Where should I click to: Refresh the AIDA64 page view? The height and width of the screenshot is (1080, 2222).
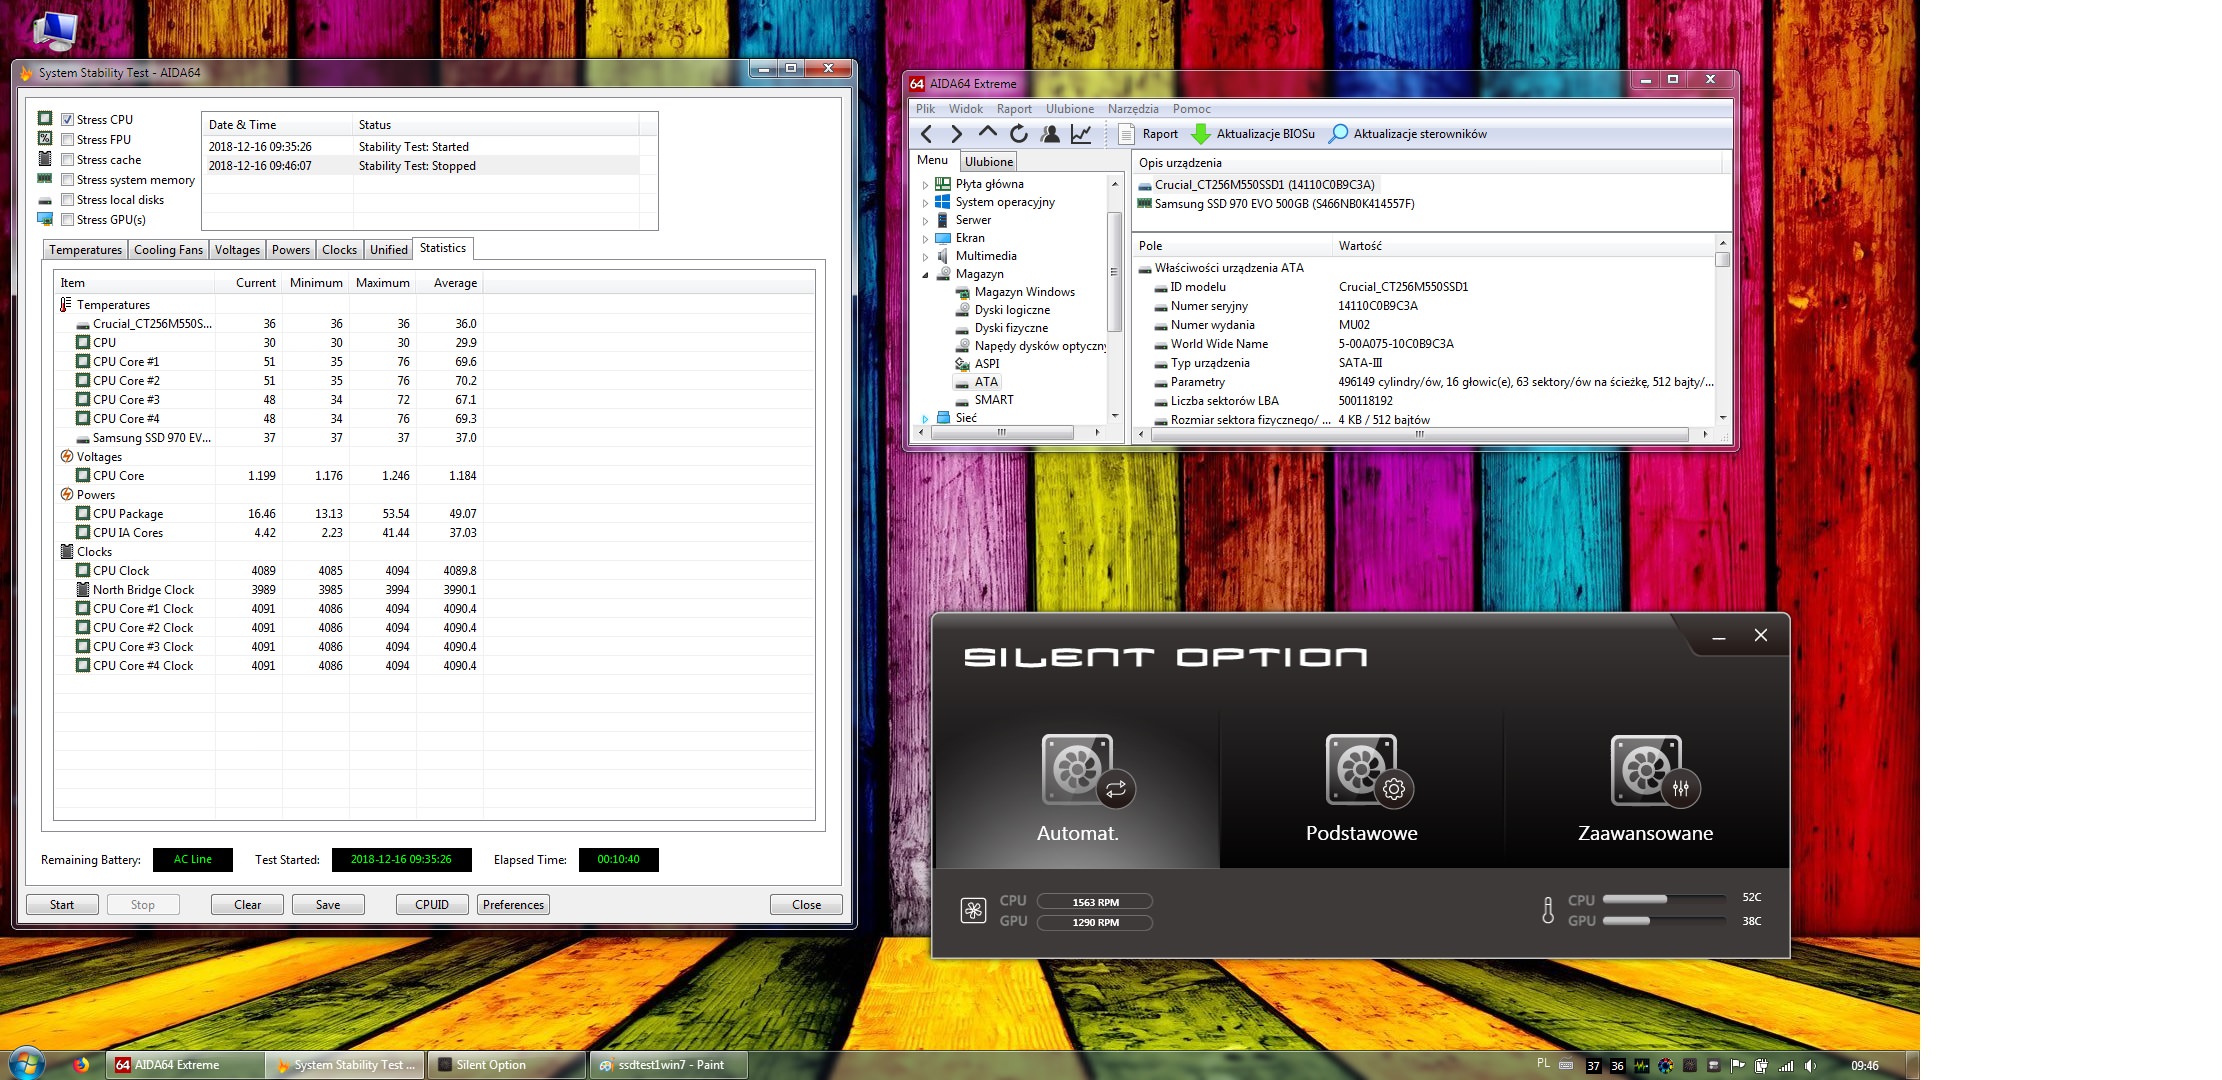pyautogui.click(x=1019, y=134)
